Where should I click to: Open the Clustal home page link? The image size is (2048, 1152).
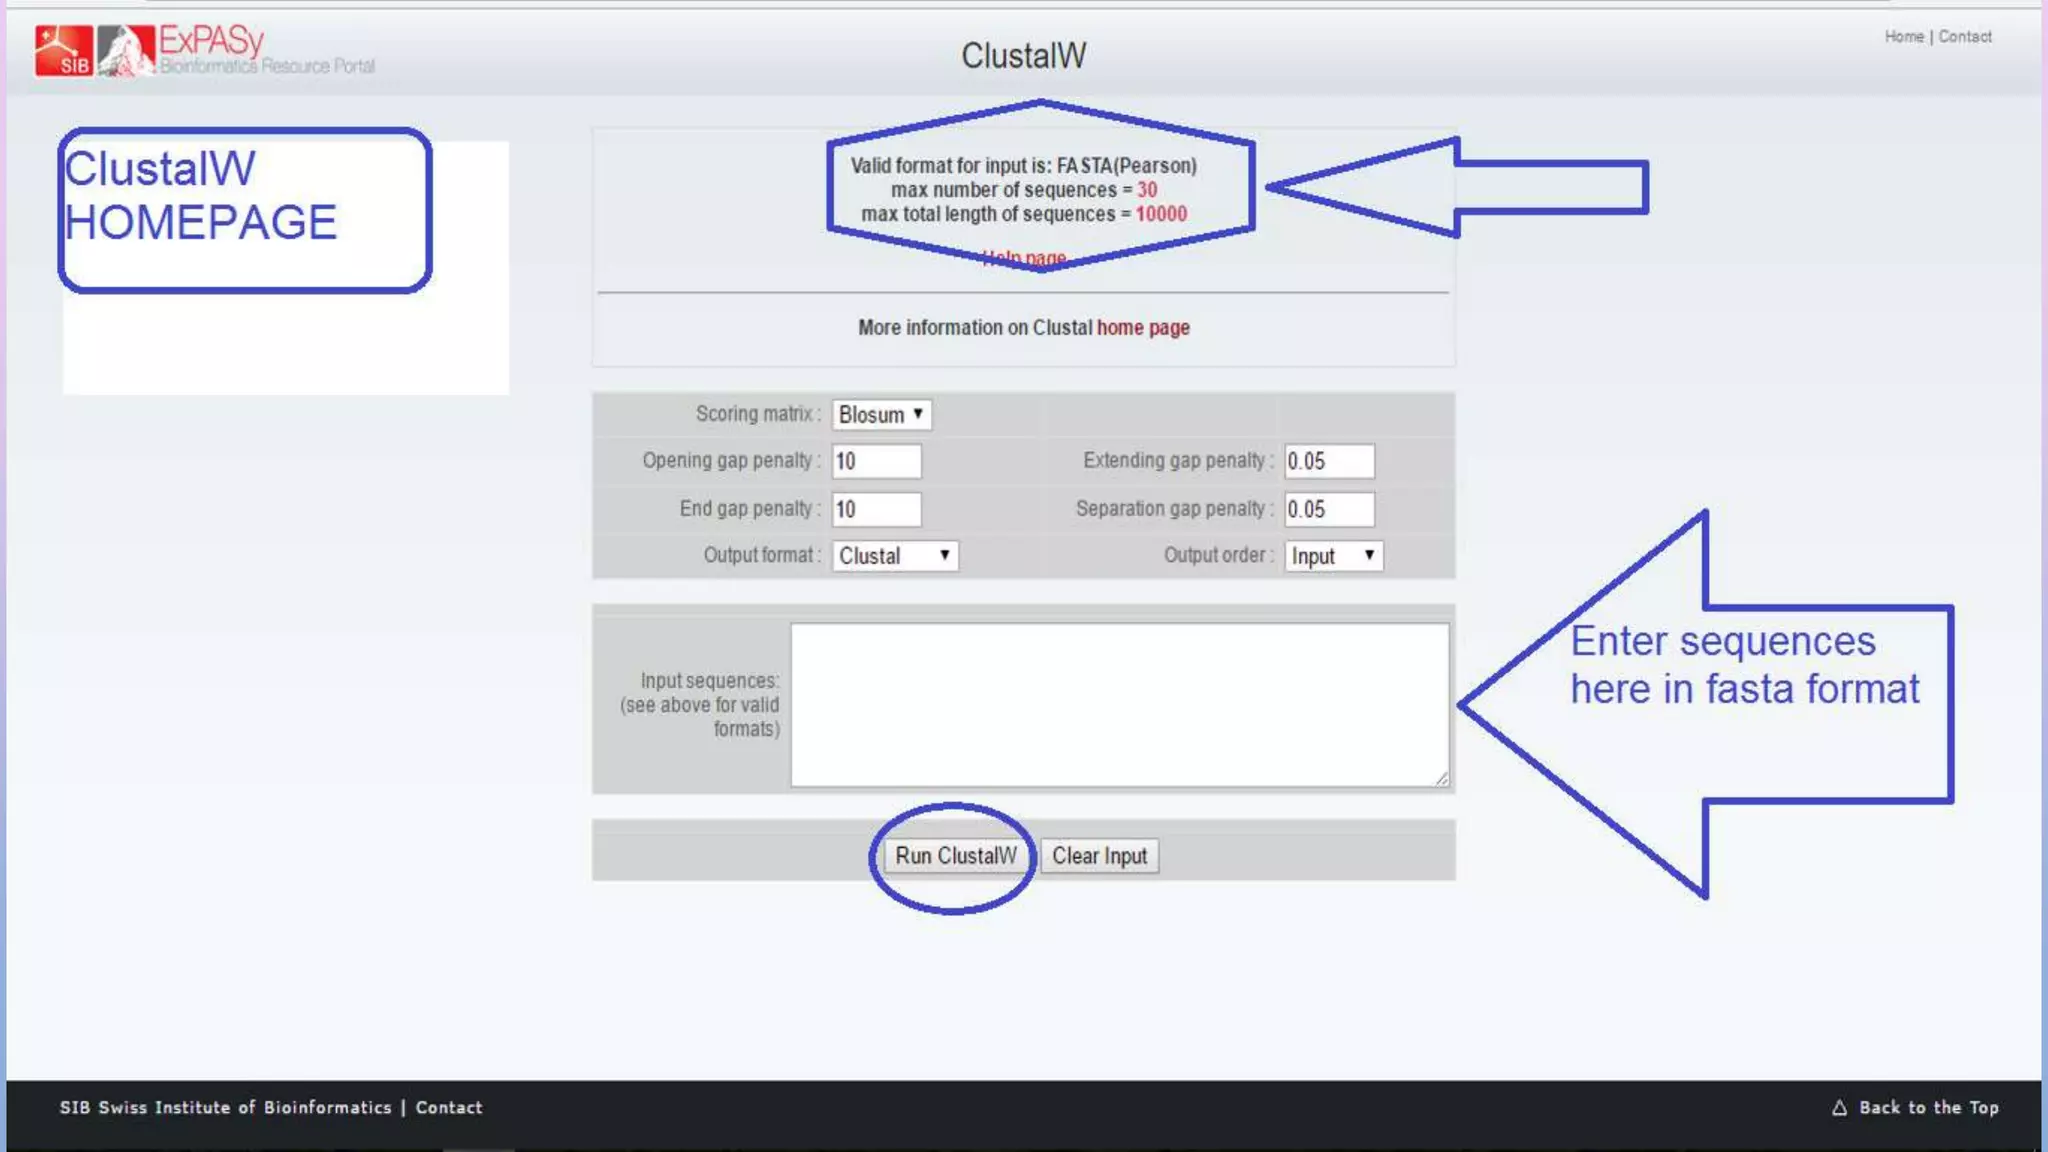click(1143, 328)
